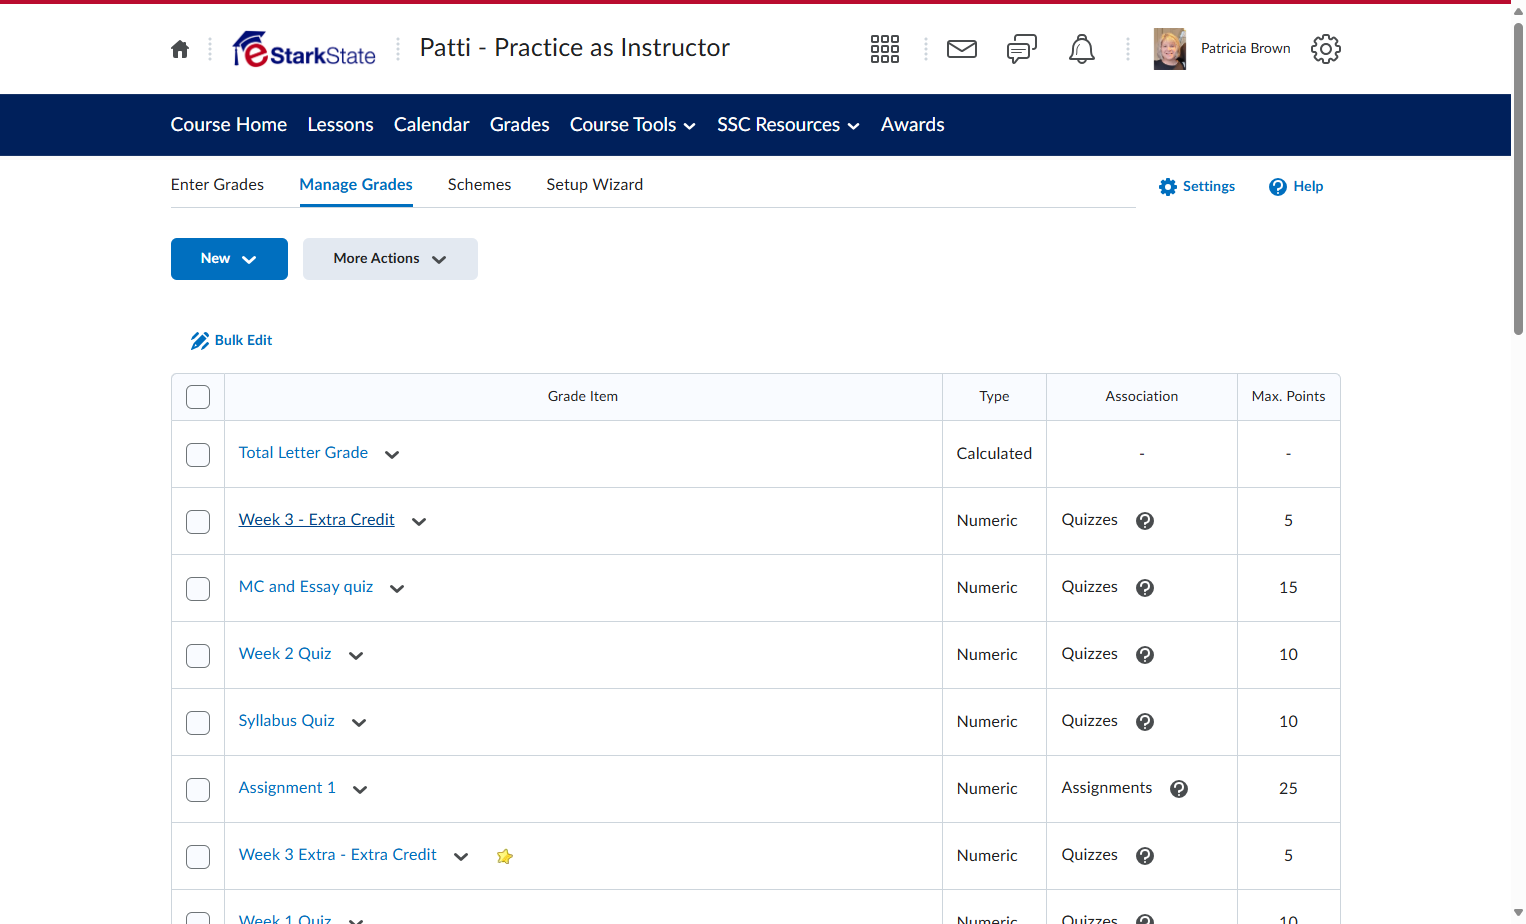
Task: Click help icon for Week 3 - Extra Credit association
Action: [1145, 521]
